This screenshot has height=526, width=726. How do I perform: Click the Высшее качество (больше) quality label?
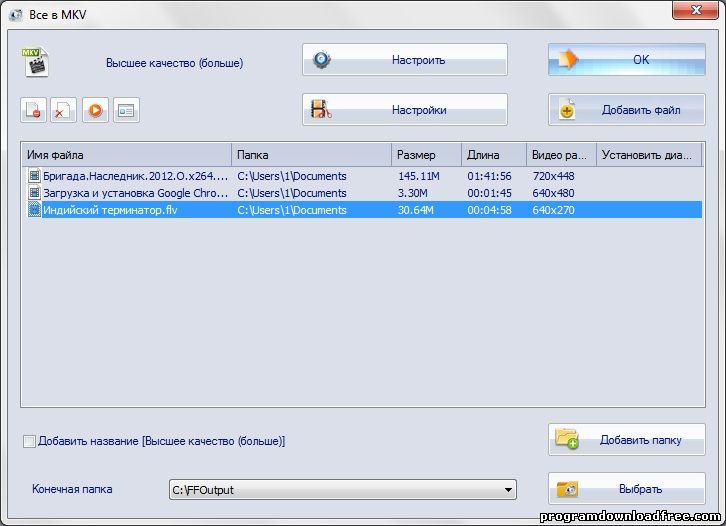click(175, 63)
